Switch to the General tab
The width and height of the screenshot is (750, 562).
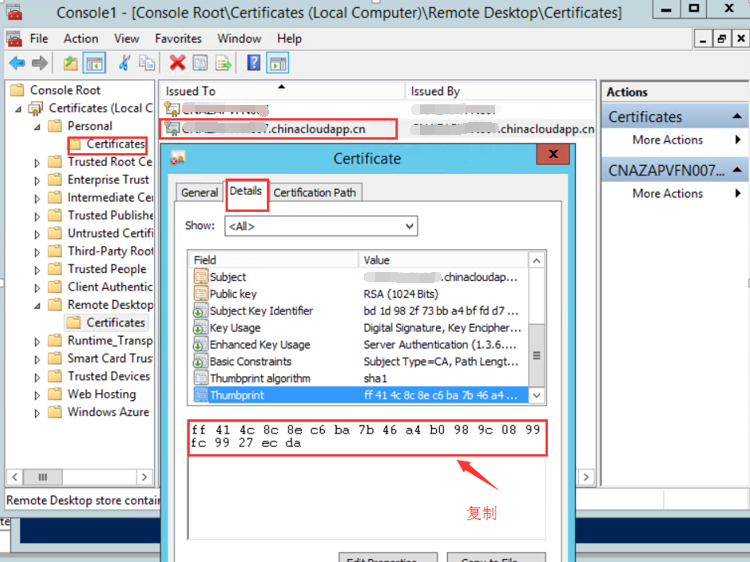pos(200,193)
